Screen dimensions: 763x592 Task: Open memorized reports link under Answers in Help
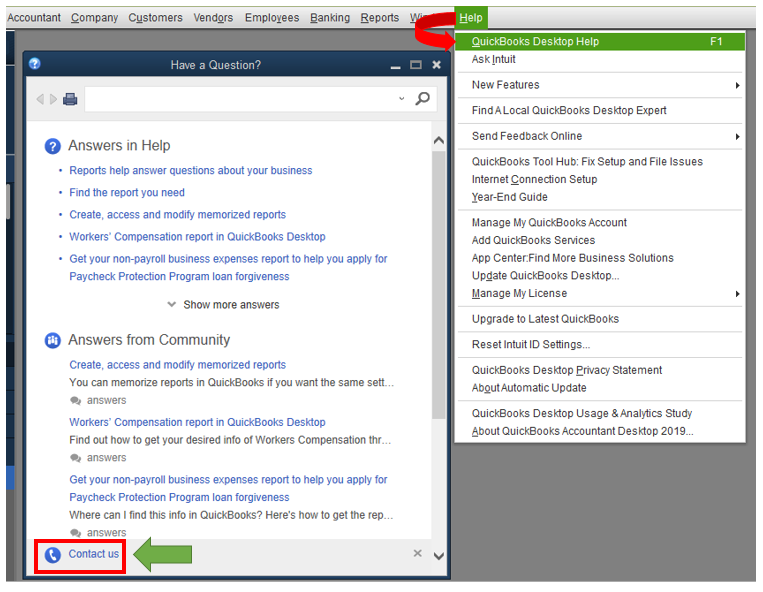pos(178,215)
